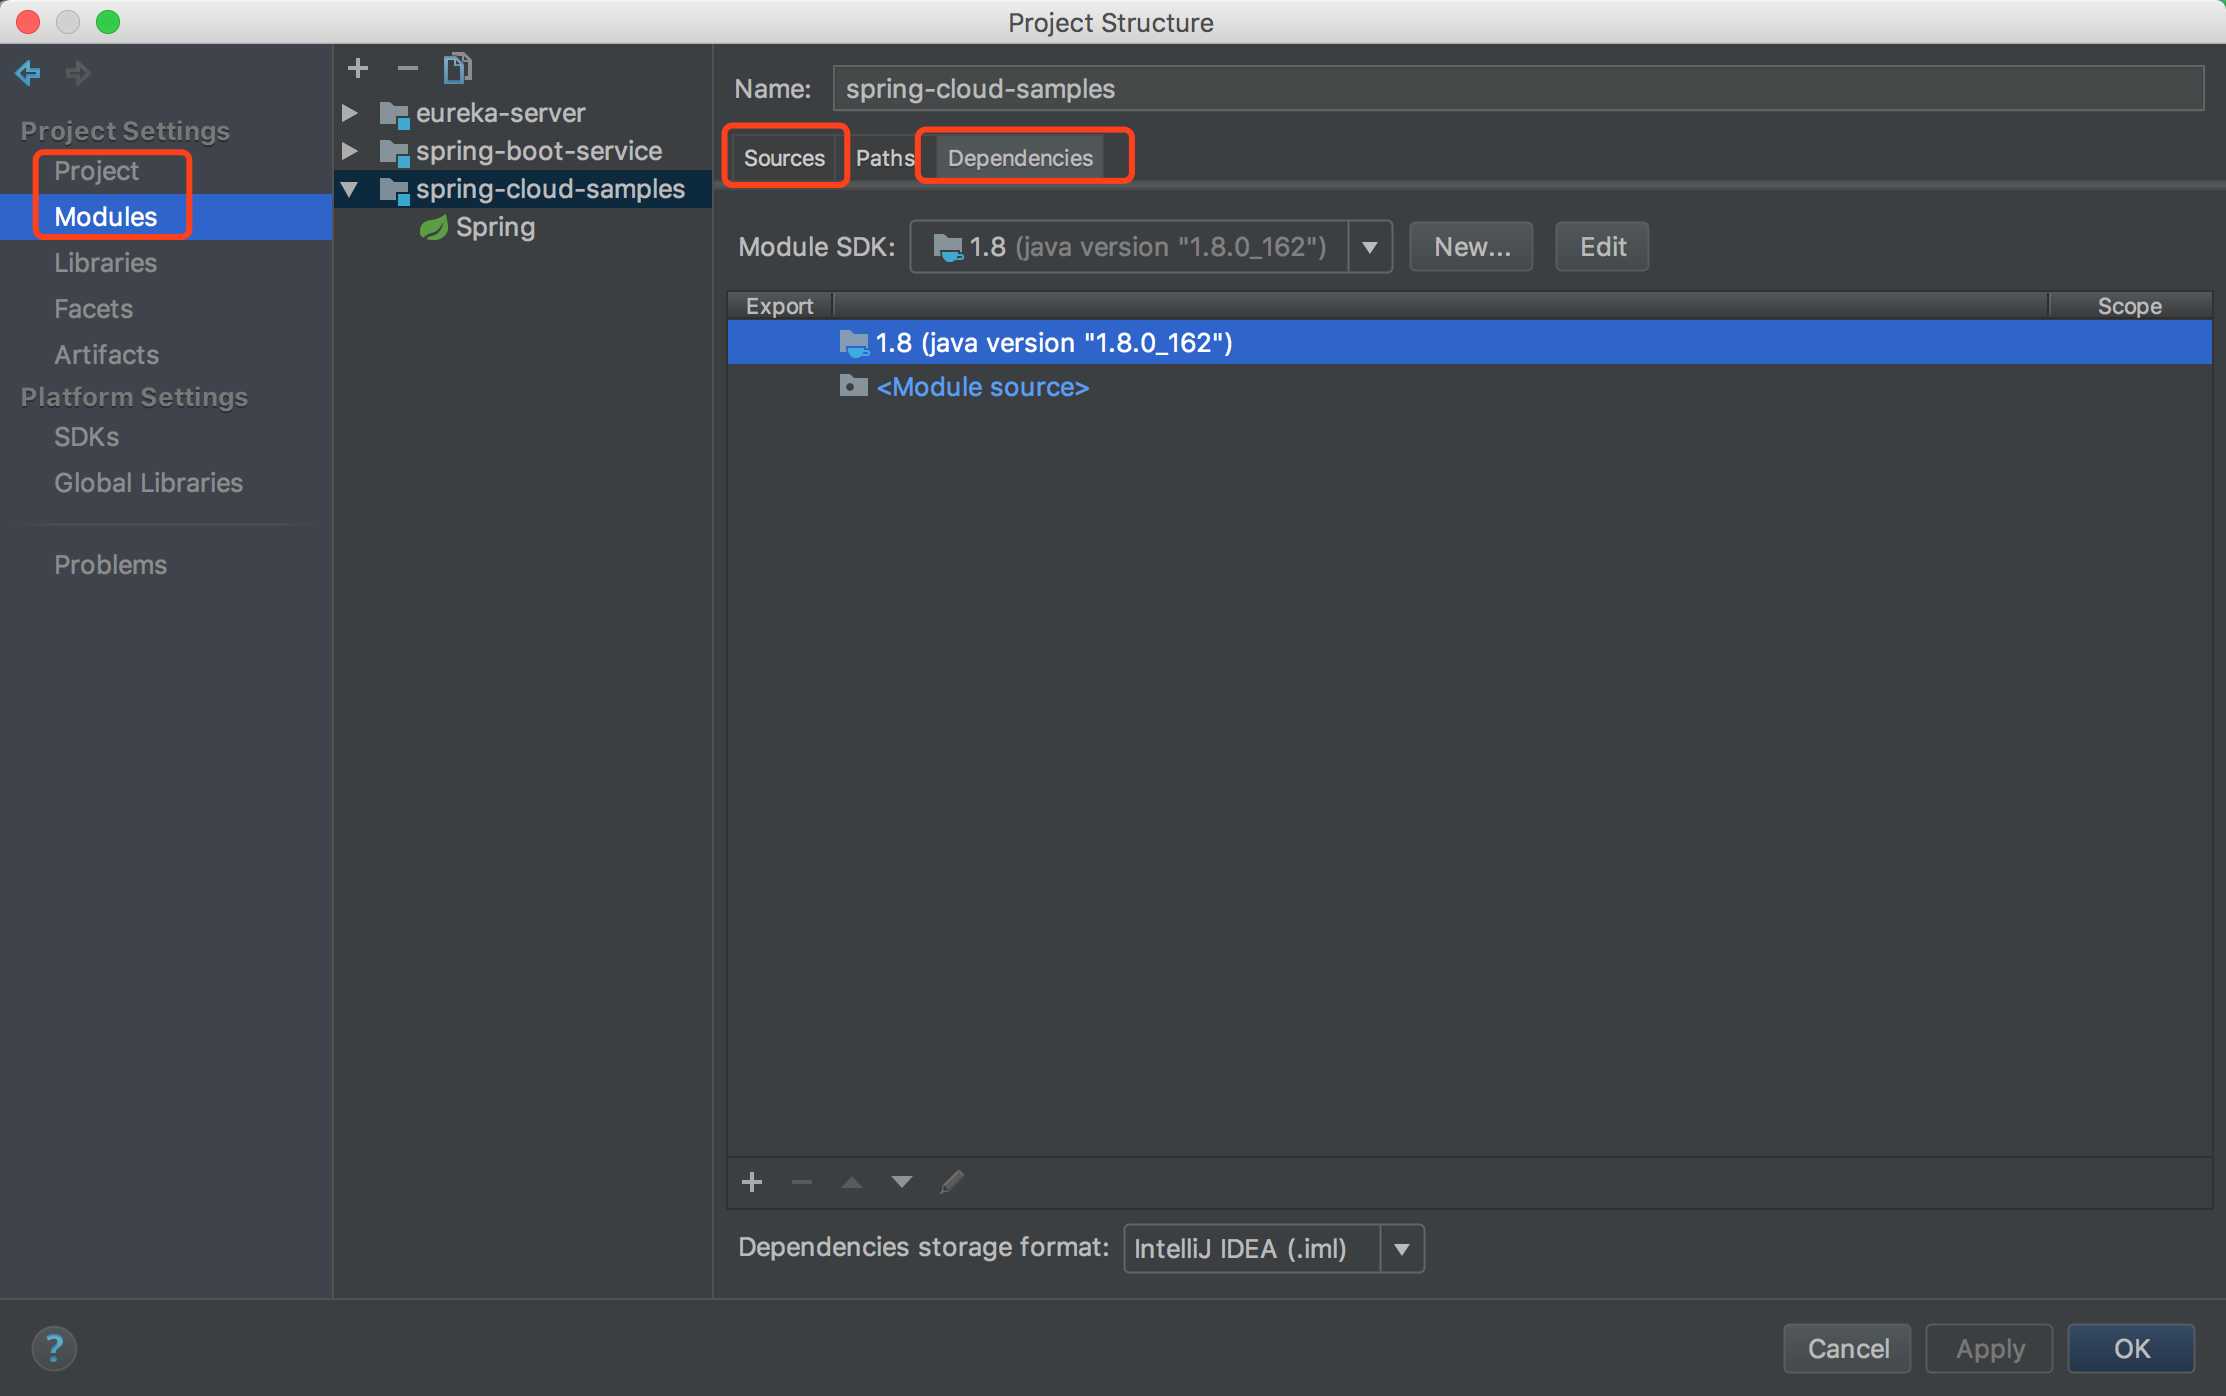
Task: Remove the selected dependency
Action: pyautogui.click(x=802, y=1182)
